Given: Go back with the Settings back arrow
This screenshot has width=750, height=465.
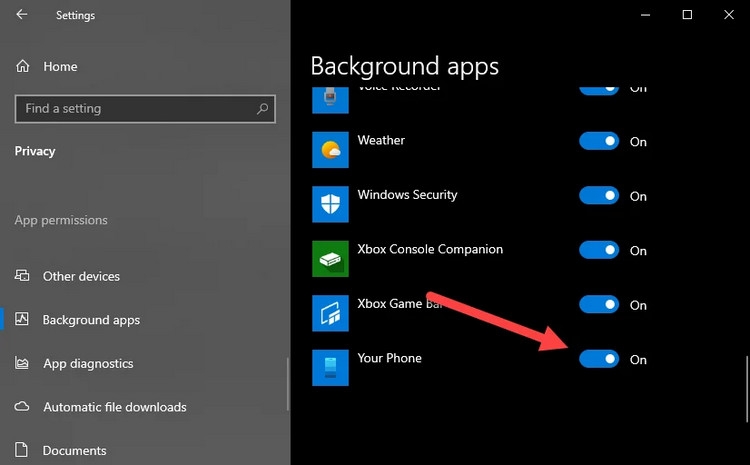Looking at the screenshot, I should [x=22, y=15].
